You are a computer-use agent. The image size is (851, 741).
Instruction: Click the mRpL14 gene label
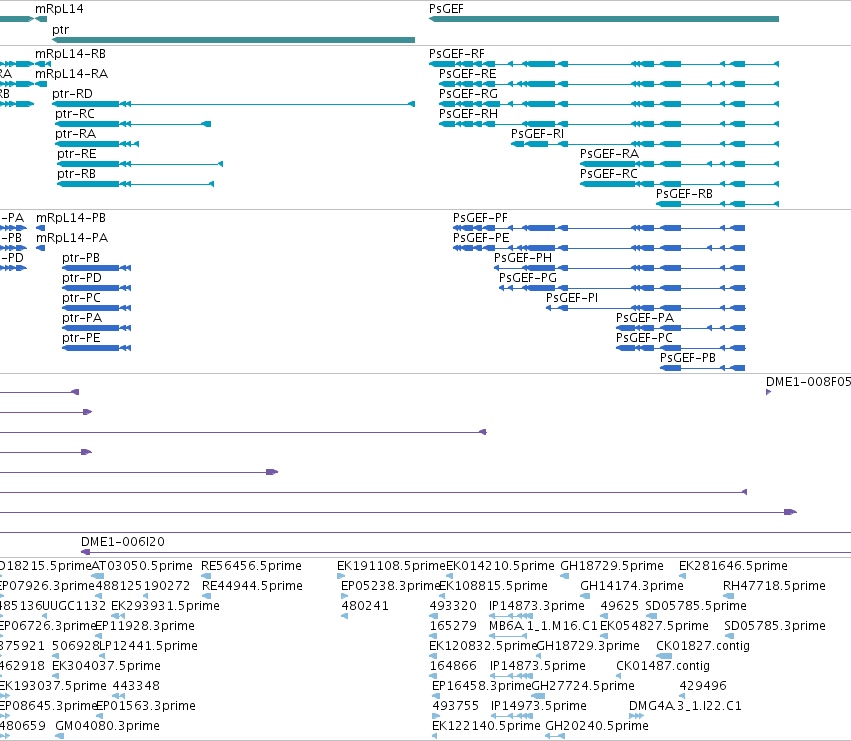[x=59, y=9]
